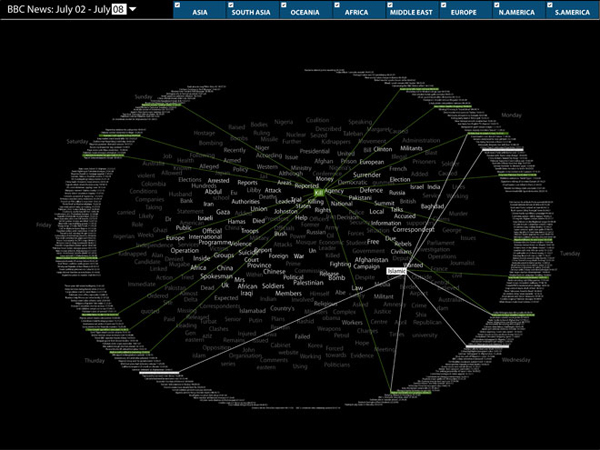Select the word 'Accused'
The height and width of the screenshot is (450, 600).
pyautogui.click(x=404, y=216)
